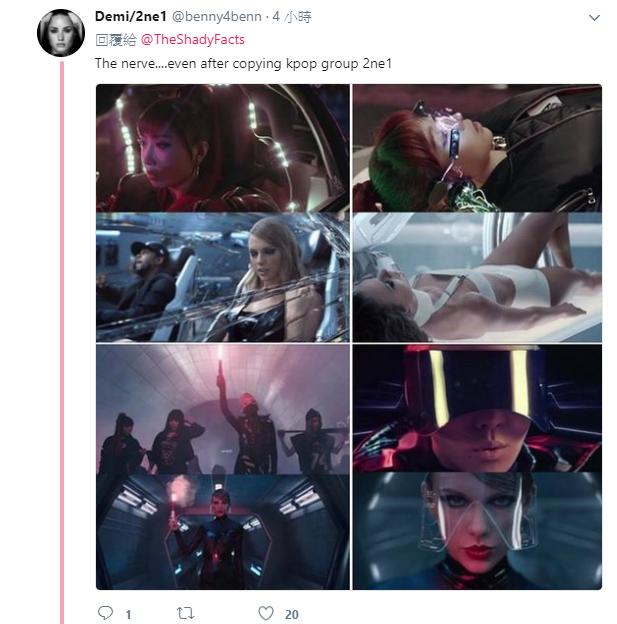Open the Demi/2ne1 profile avatar
The width and height of the screenshot is (617, 624).
(x=60, y=33)
